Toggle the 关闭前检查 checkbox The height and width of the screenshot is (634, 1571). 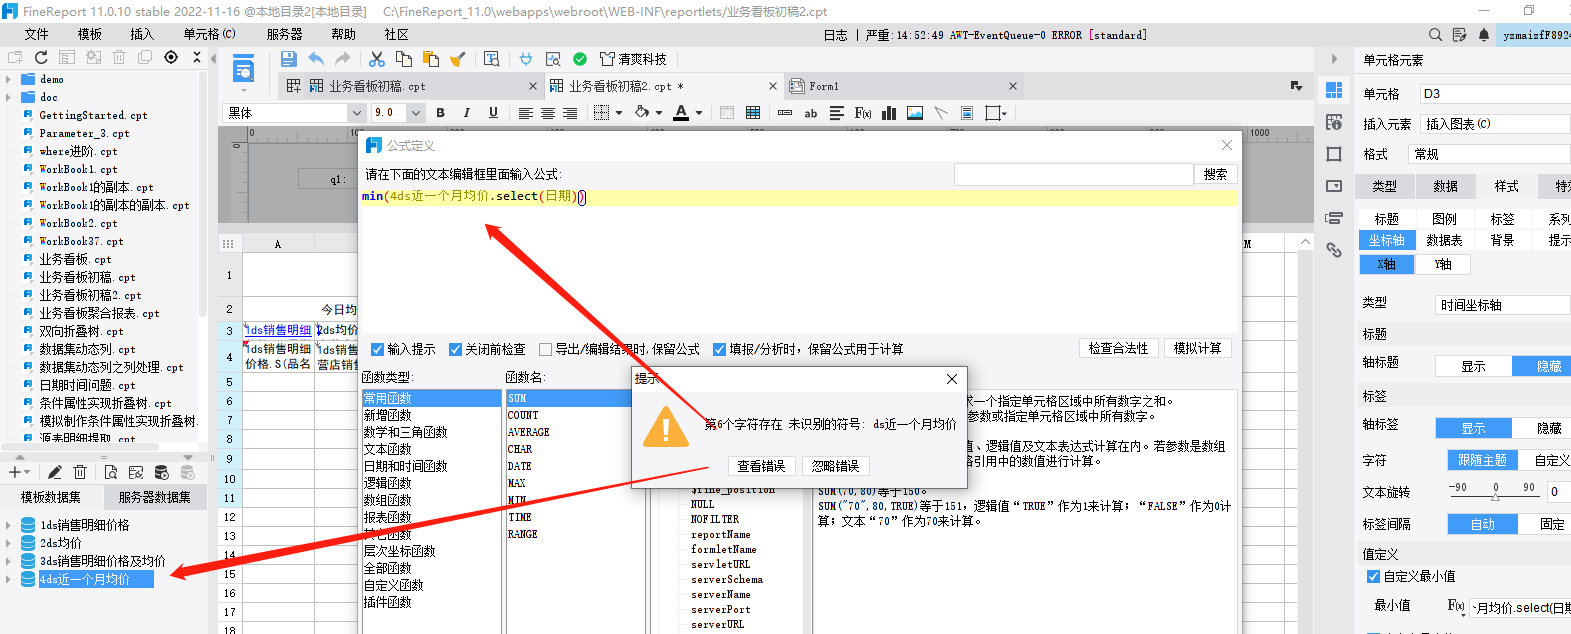pos(455,349)
